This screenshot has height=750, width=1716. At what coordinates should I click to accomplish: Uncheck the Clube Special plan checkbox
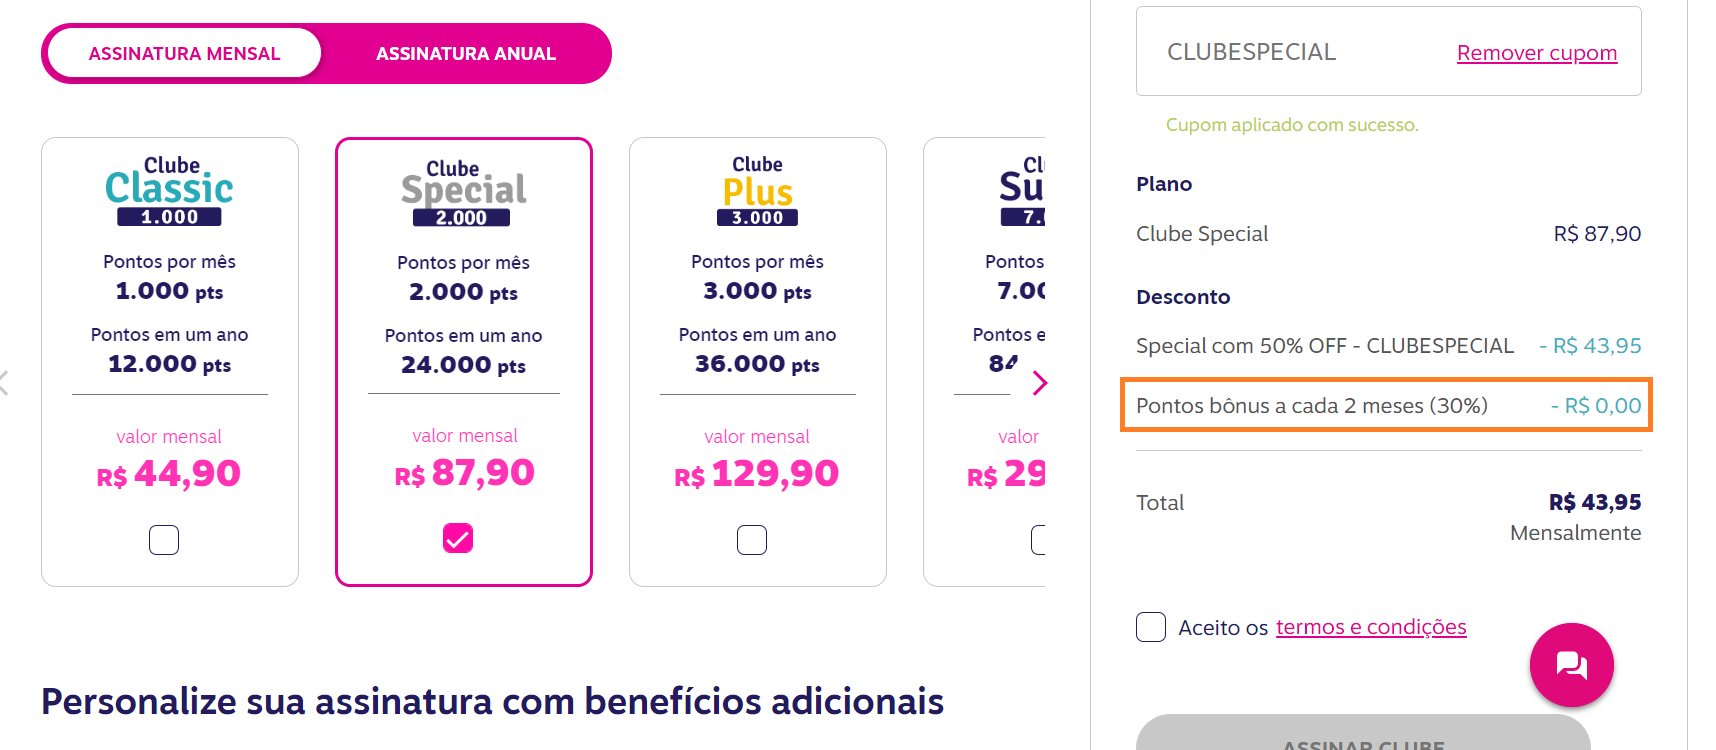click(458, 539)
